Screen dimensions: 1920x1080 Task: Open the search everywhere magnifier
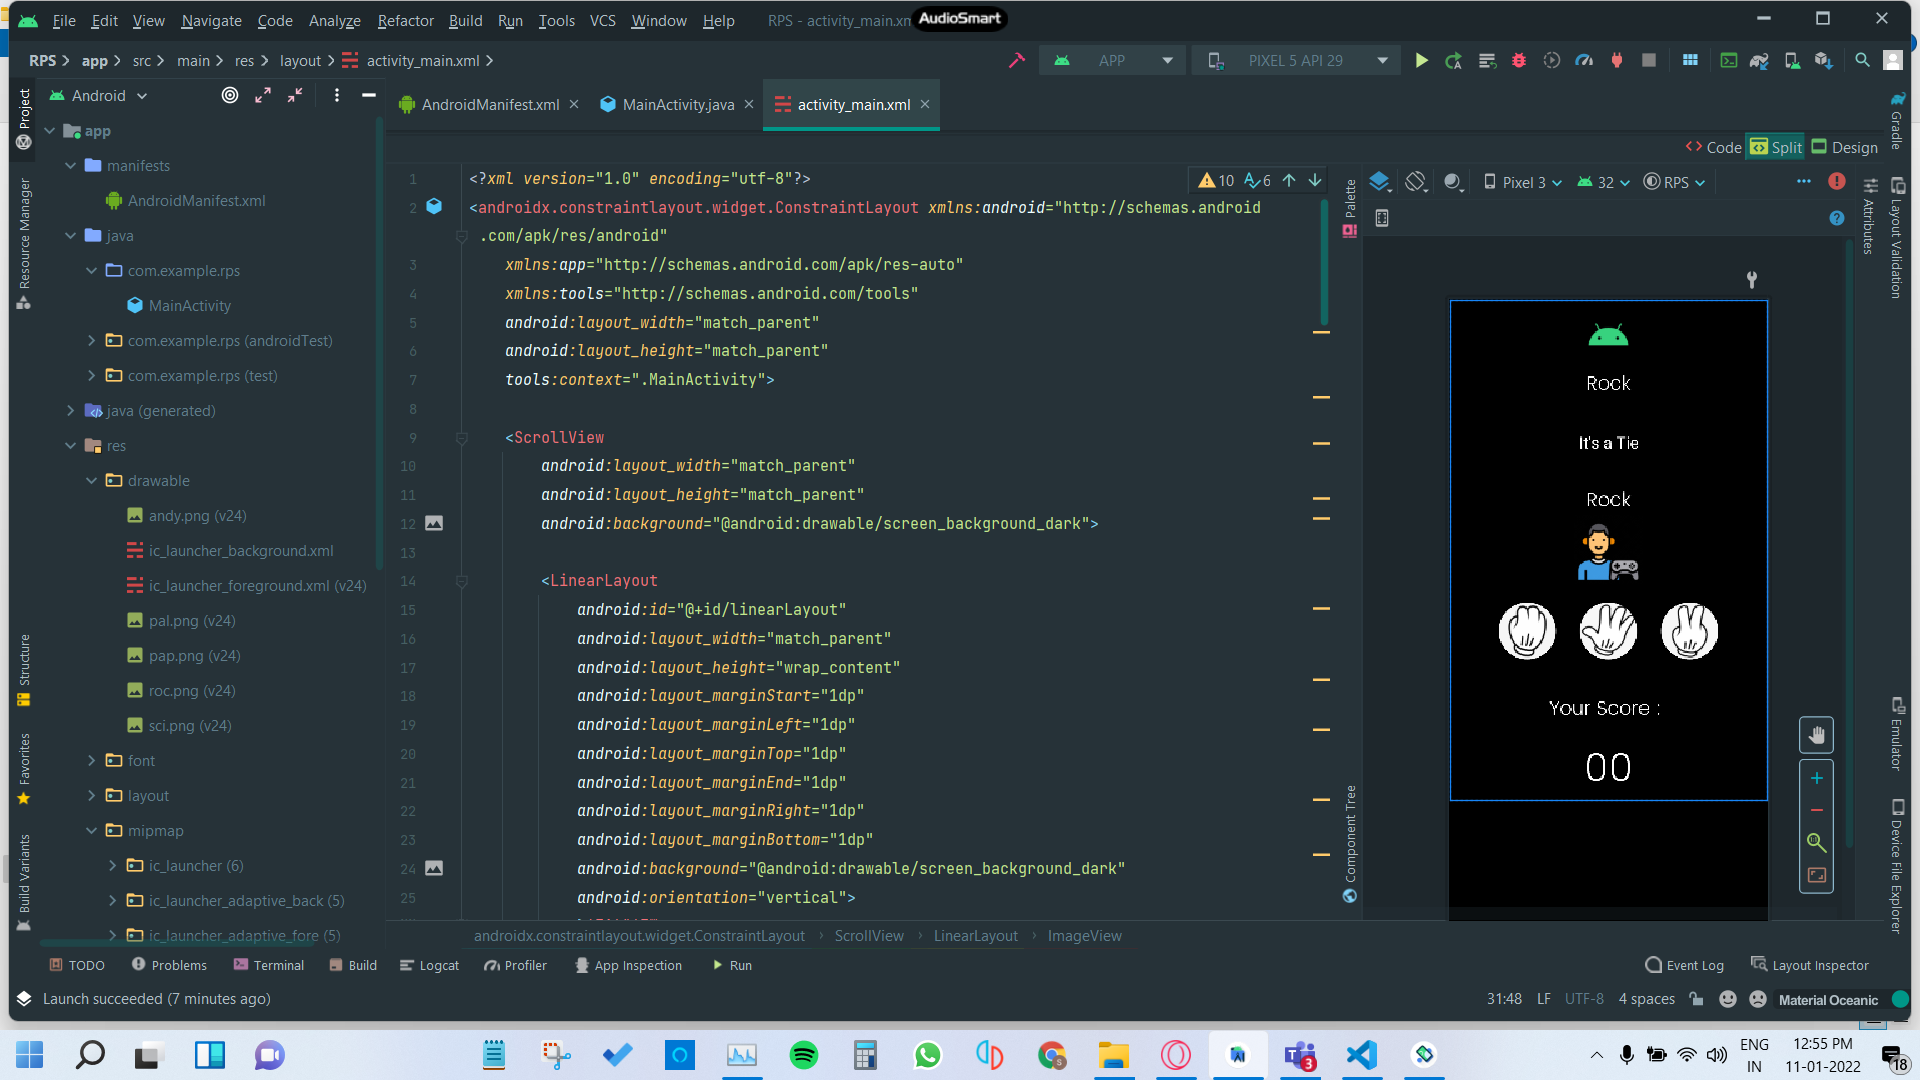[1862, 61]
